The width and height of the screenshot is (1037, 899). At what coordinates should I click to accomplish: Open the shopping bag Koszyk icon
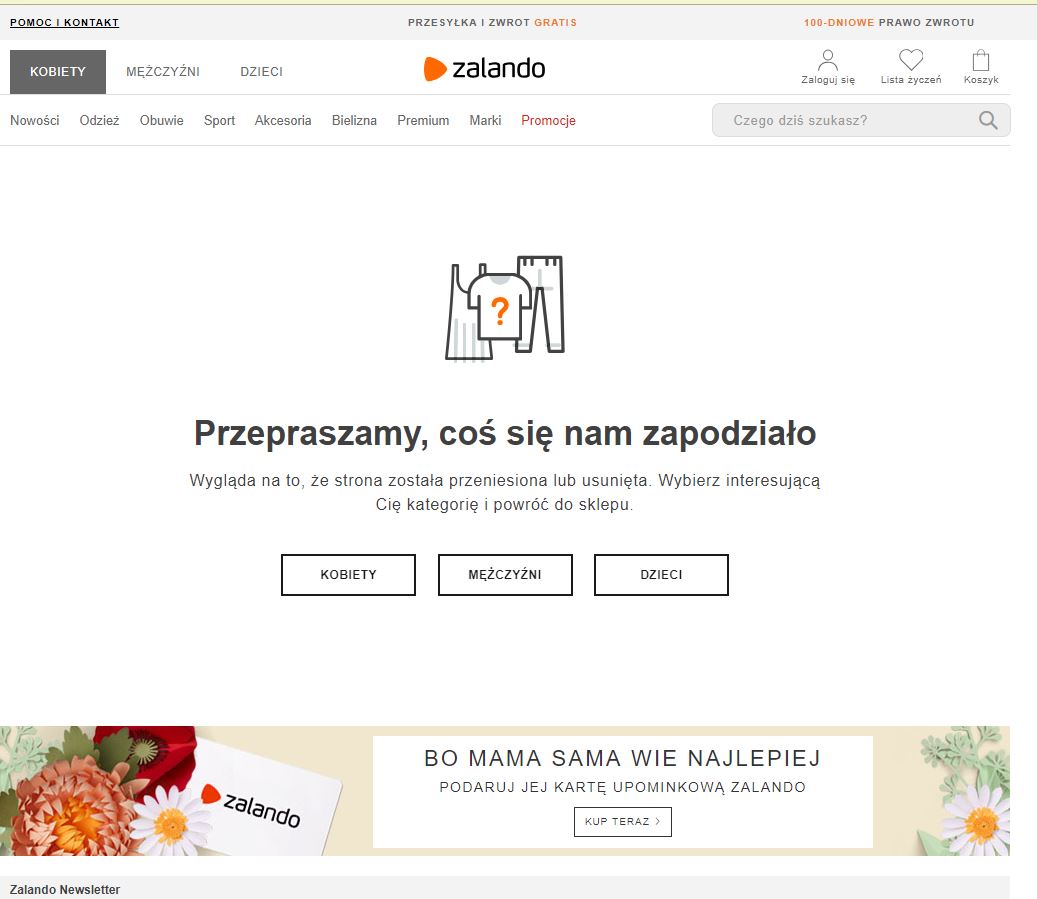click(980, 61)
